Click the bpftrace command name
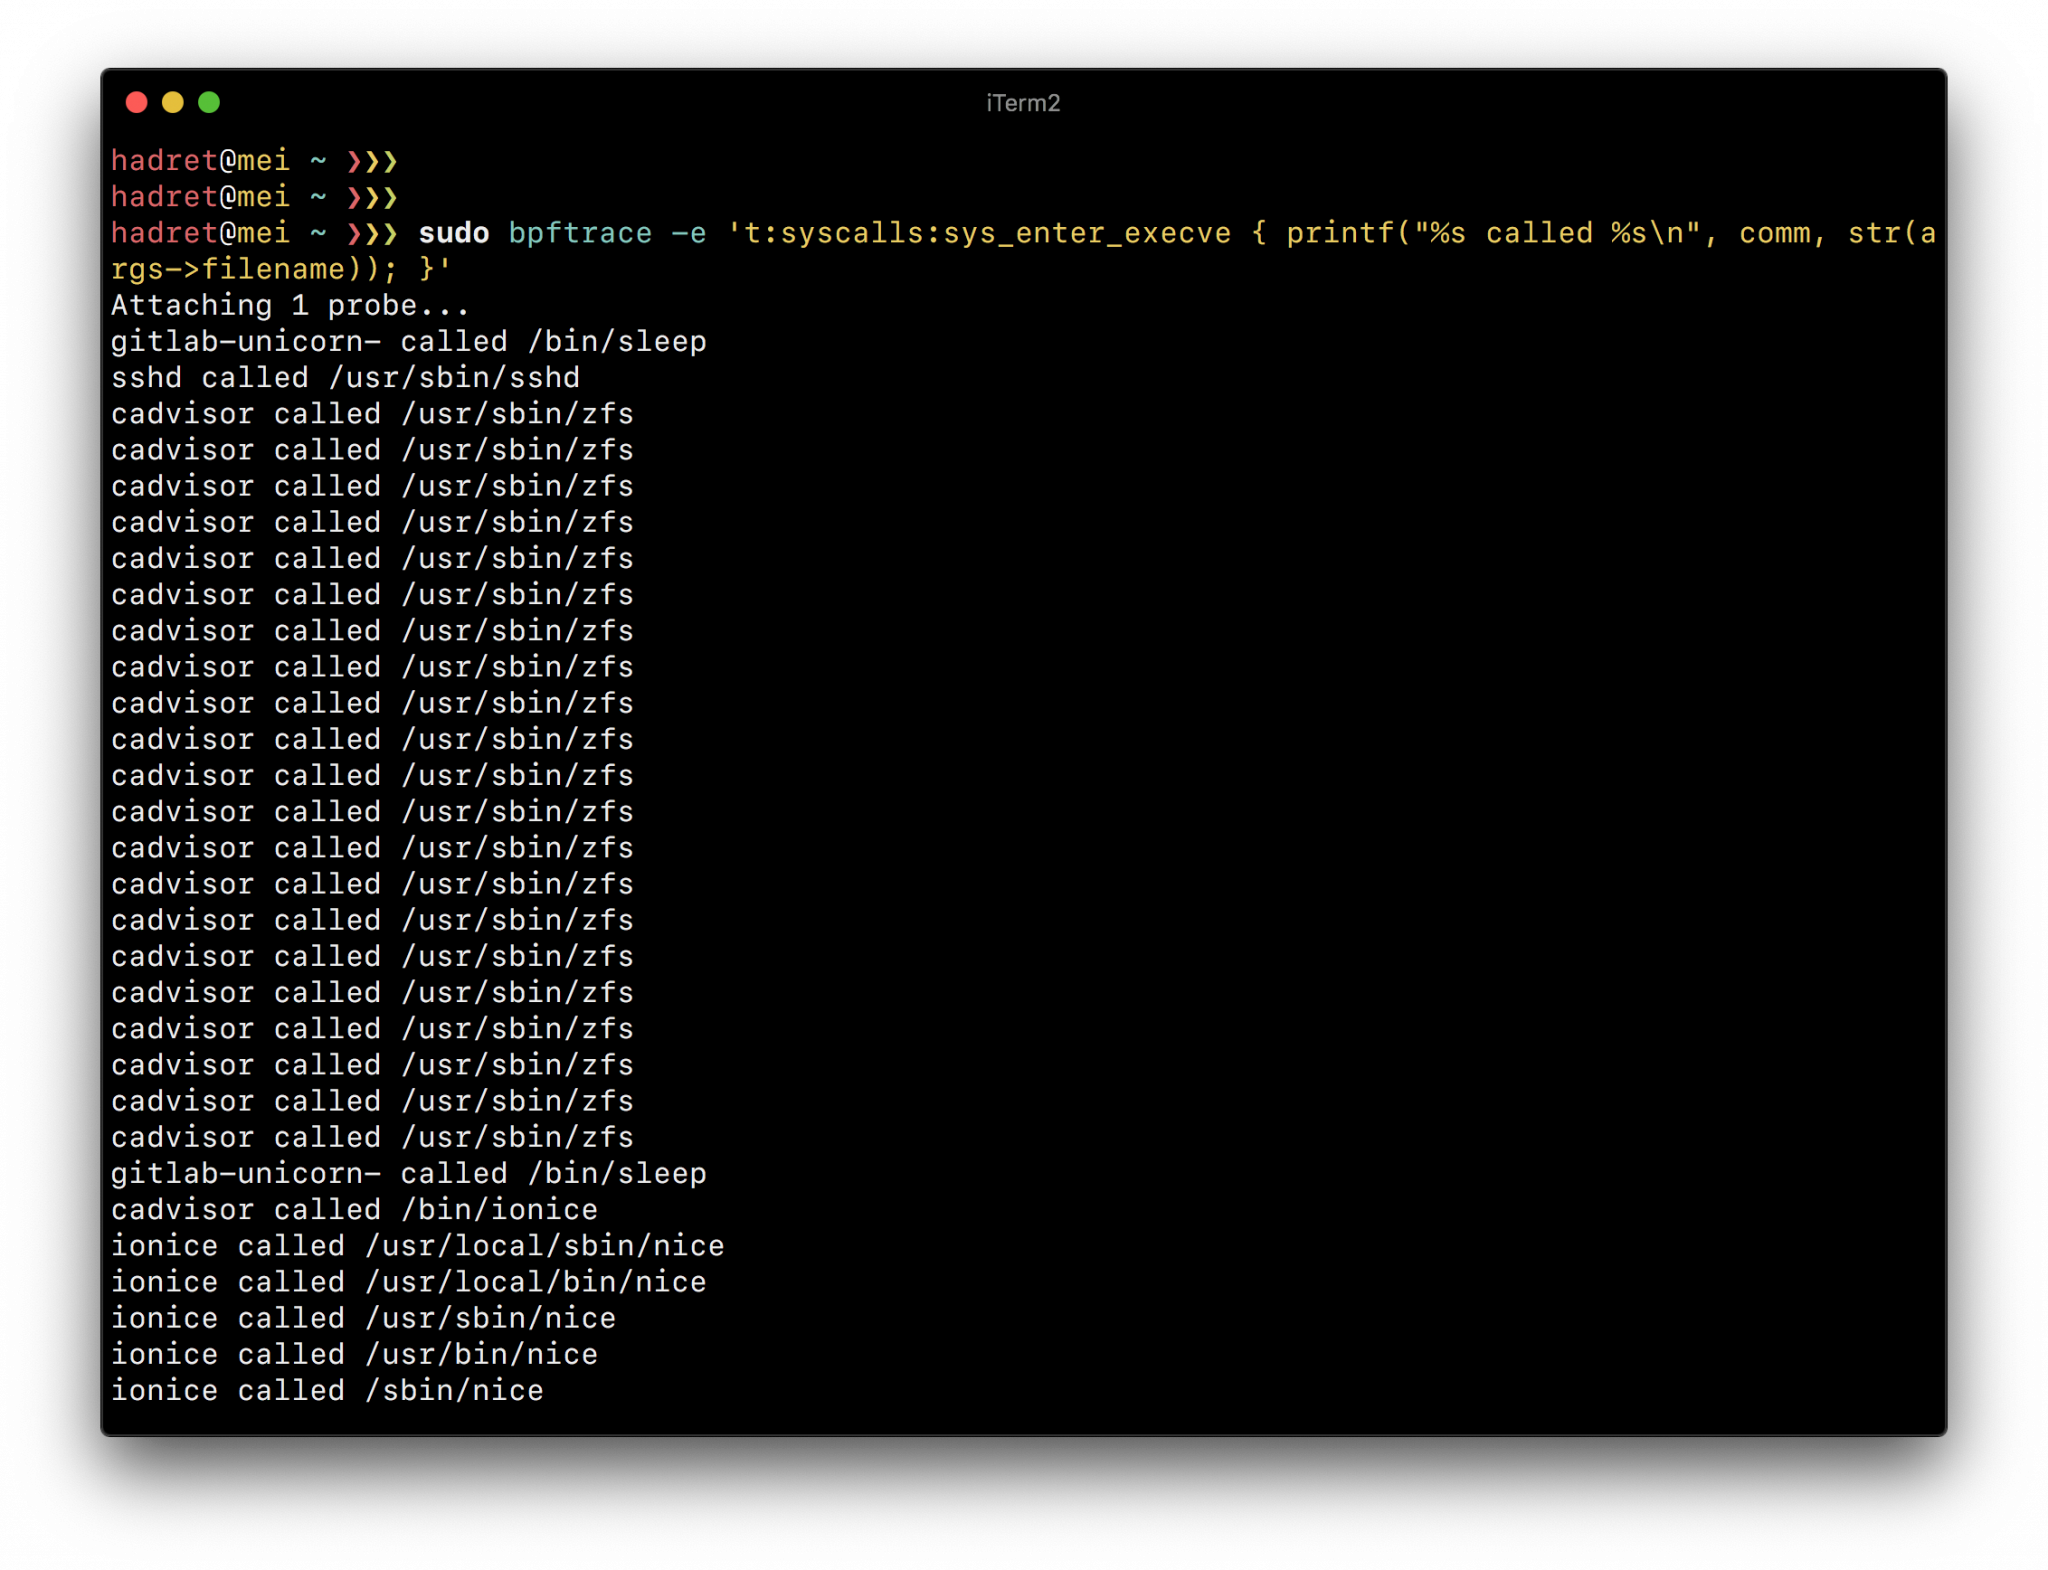 click(579, 233)
